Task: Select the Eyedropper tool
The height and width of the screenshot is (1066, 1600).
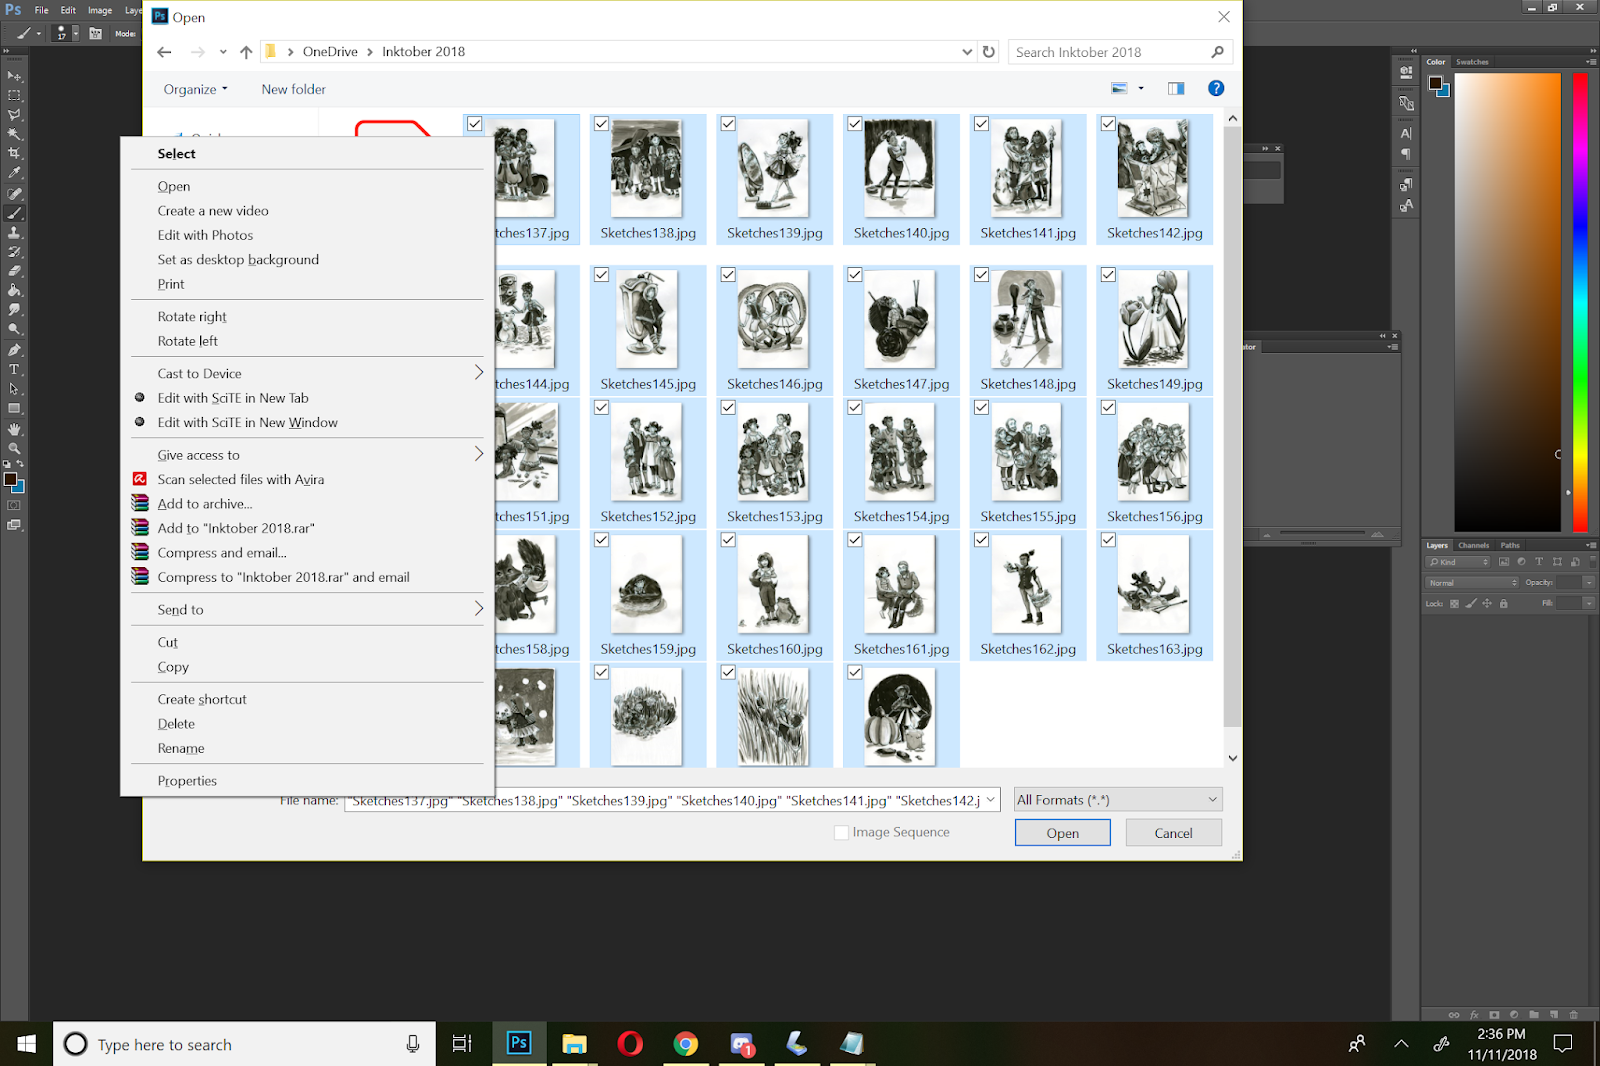Action: [14, 173]
